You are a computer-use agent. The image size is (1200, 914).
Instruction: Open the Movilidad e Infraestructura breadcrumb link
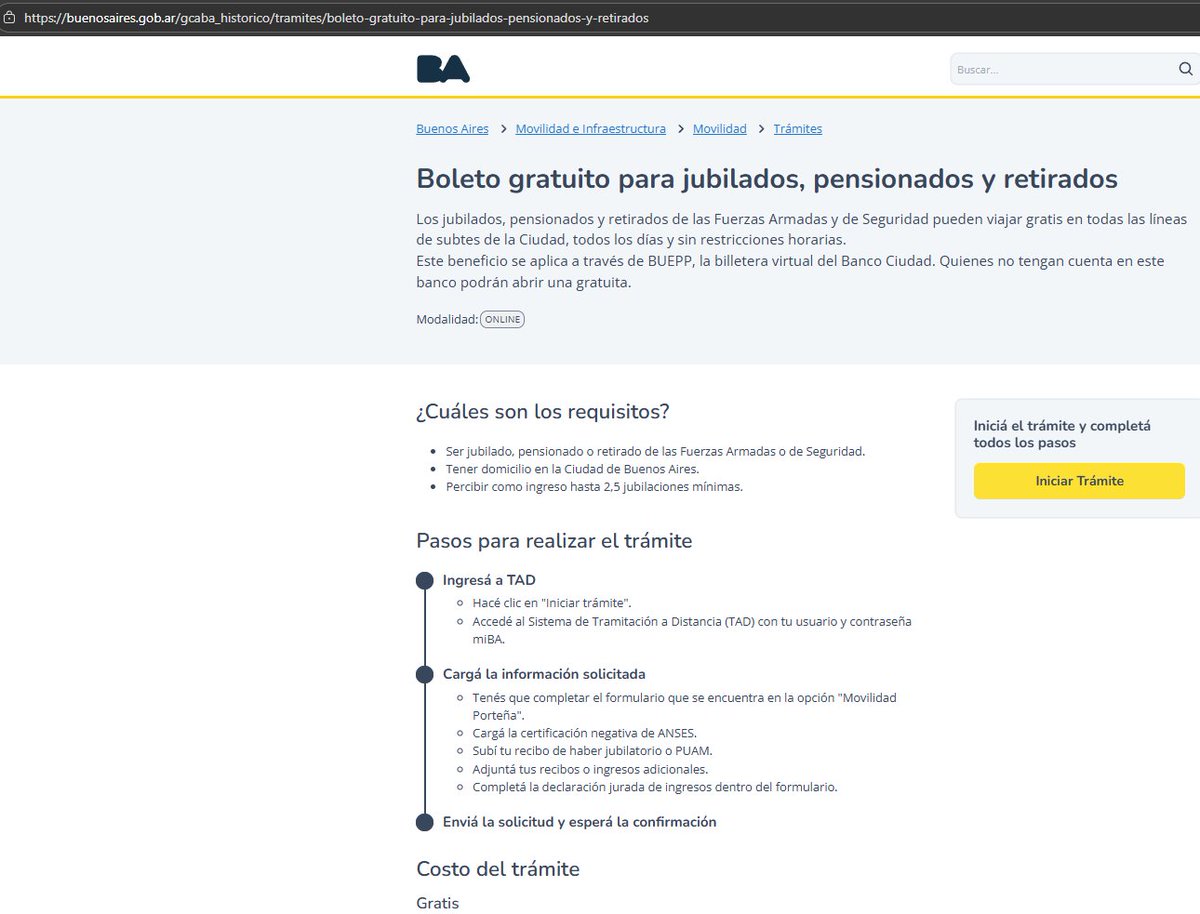click(590, 129)
